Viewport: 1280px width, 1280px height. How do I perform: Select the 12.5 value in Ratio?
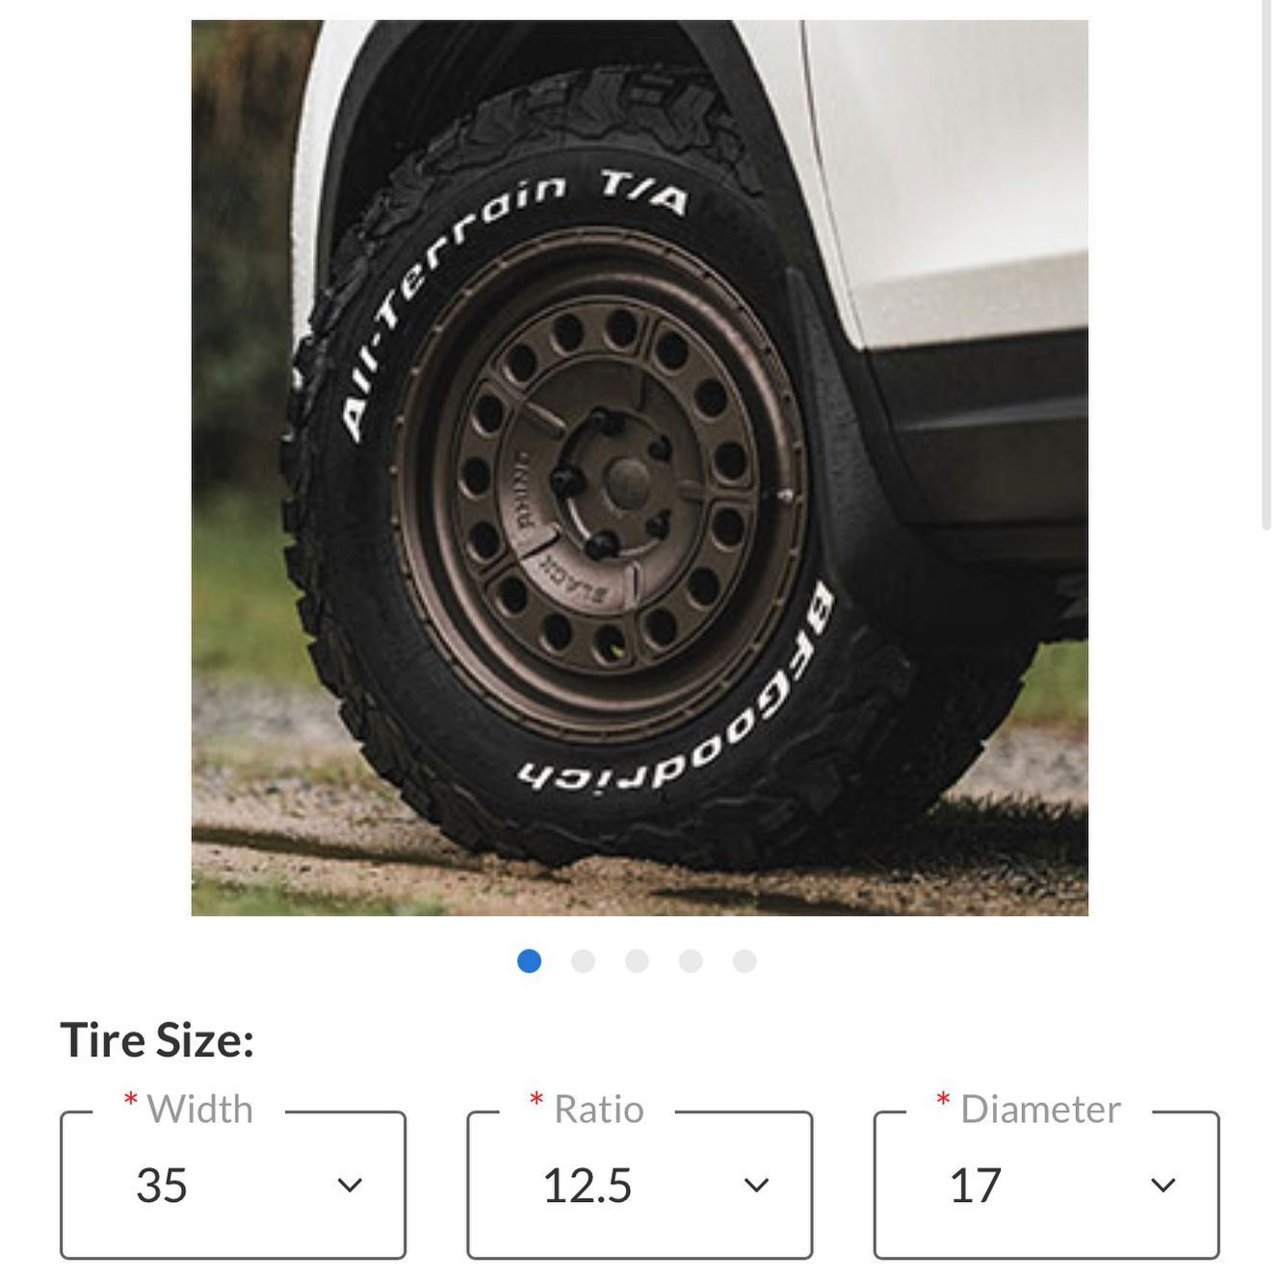click(587, 1185)
